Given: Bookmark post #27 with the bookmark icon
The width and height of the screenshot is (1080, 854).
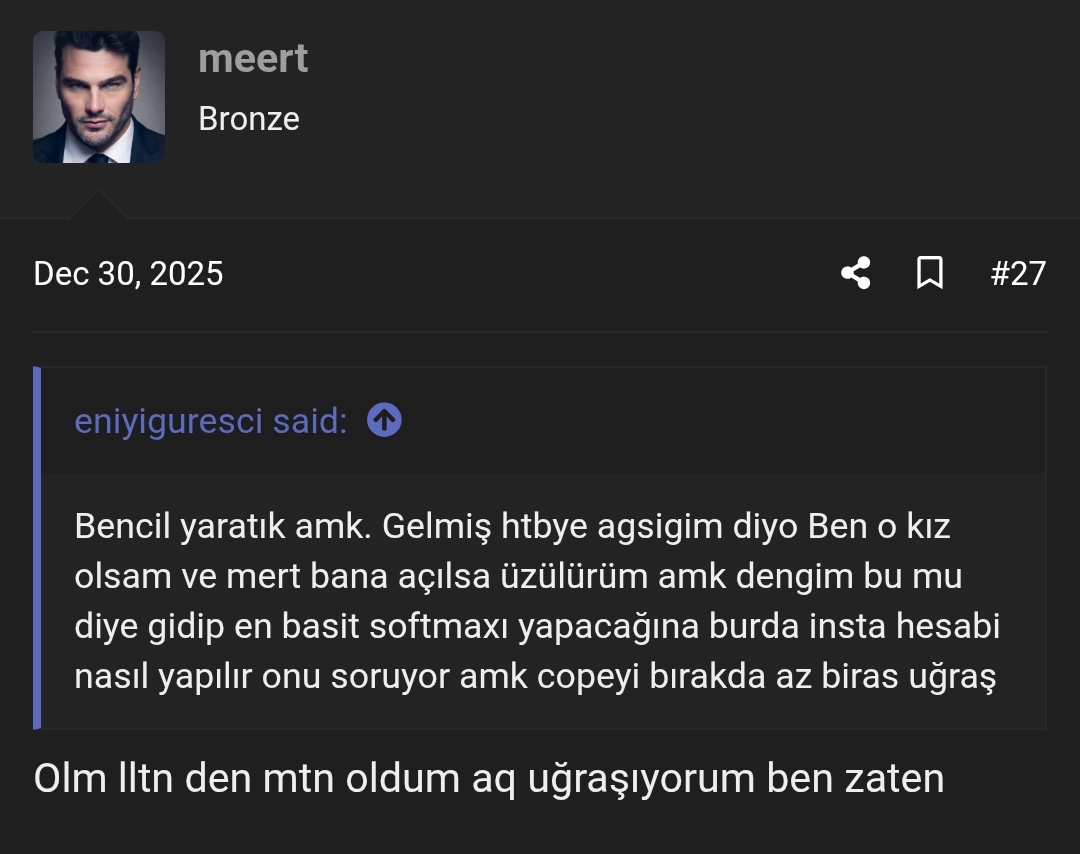Looking at the screenshot, I should tap(930, 273).
